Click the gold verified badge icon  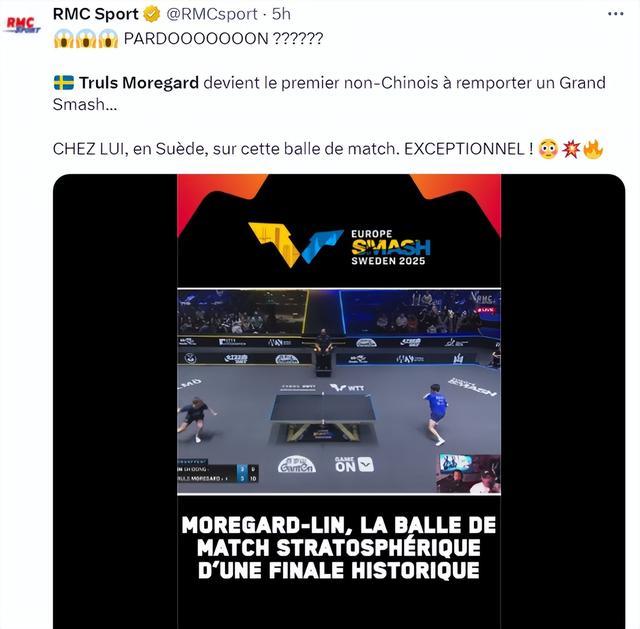coord(152,14)
